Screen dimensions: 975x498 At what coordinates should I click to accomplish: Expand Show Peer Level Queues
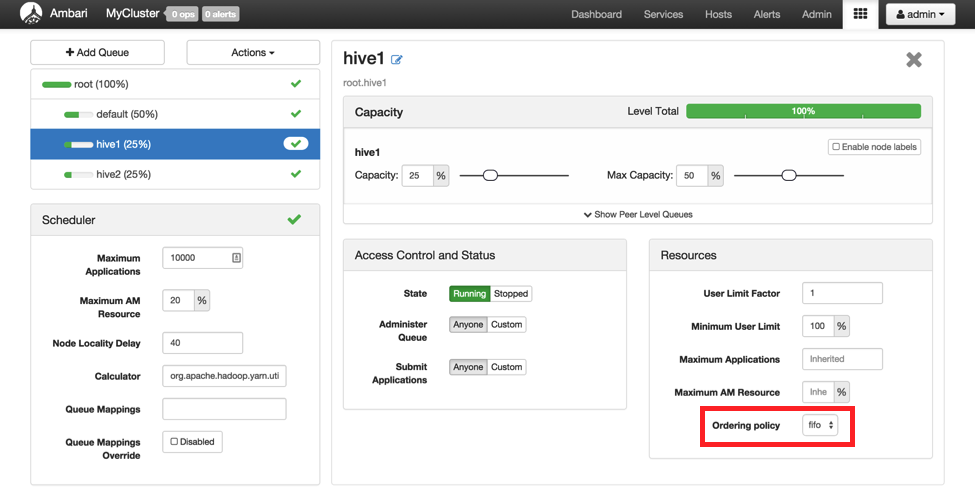tap(638, 214)
